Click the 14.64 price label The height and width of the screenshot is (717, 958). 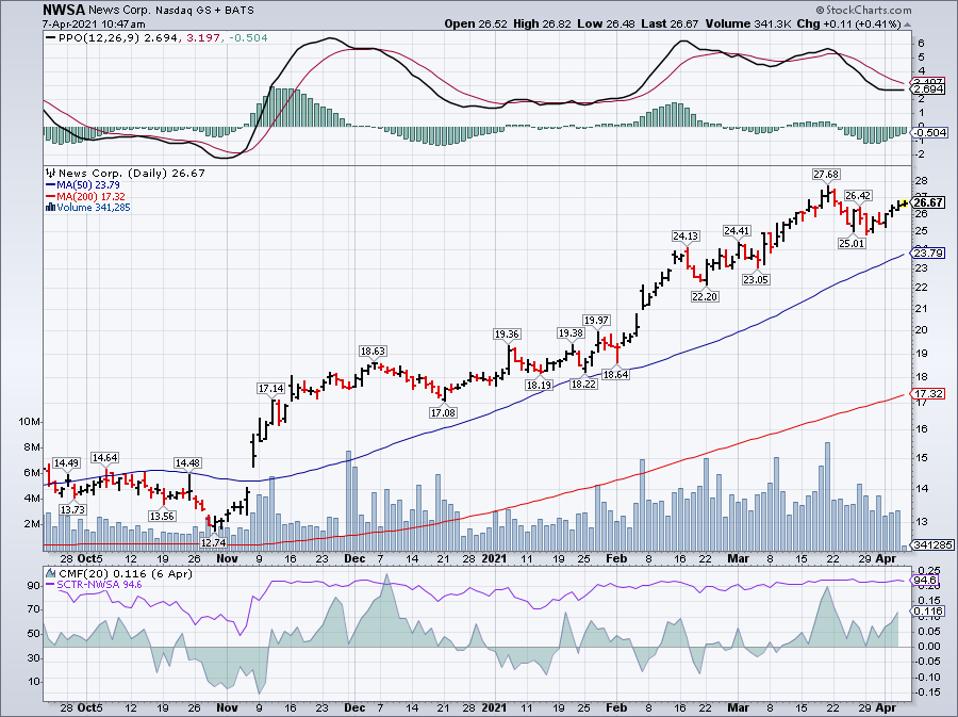click(x=105, y=457)
